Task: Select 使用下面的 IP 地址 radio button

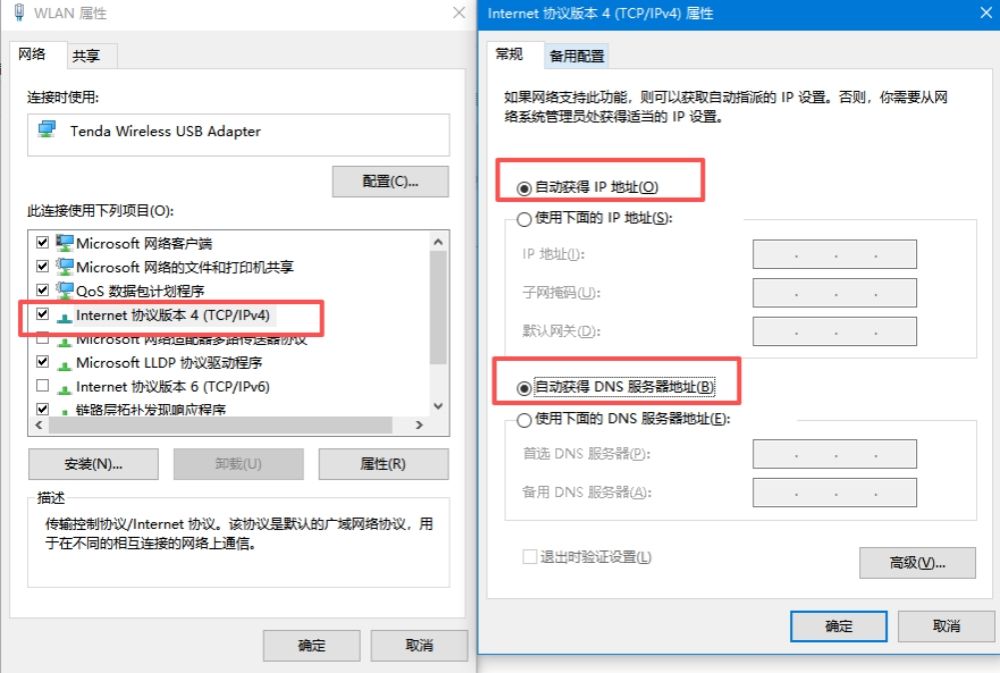Action: pos(524,219)
